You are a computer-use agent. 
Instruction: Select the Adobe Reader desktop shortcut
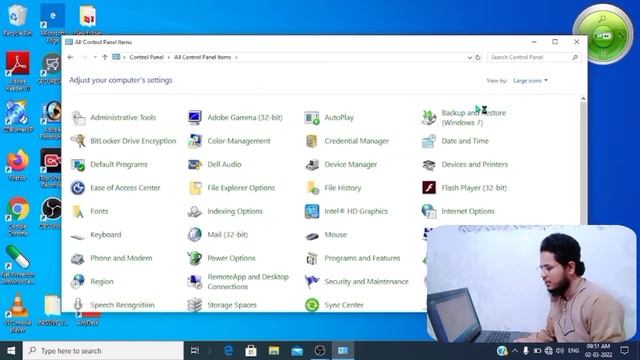pos(18,71)
